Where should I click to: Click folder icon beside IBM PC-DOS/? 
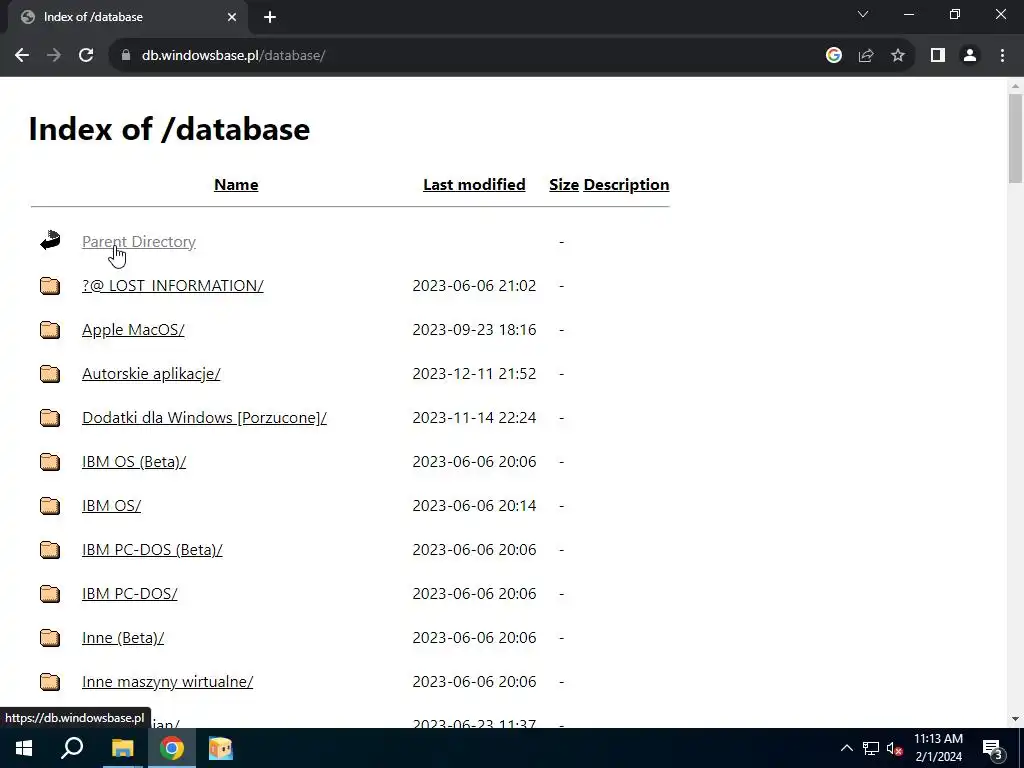(50, 594)
